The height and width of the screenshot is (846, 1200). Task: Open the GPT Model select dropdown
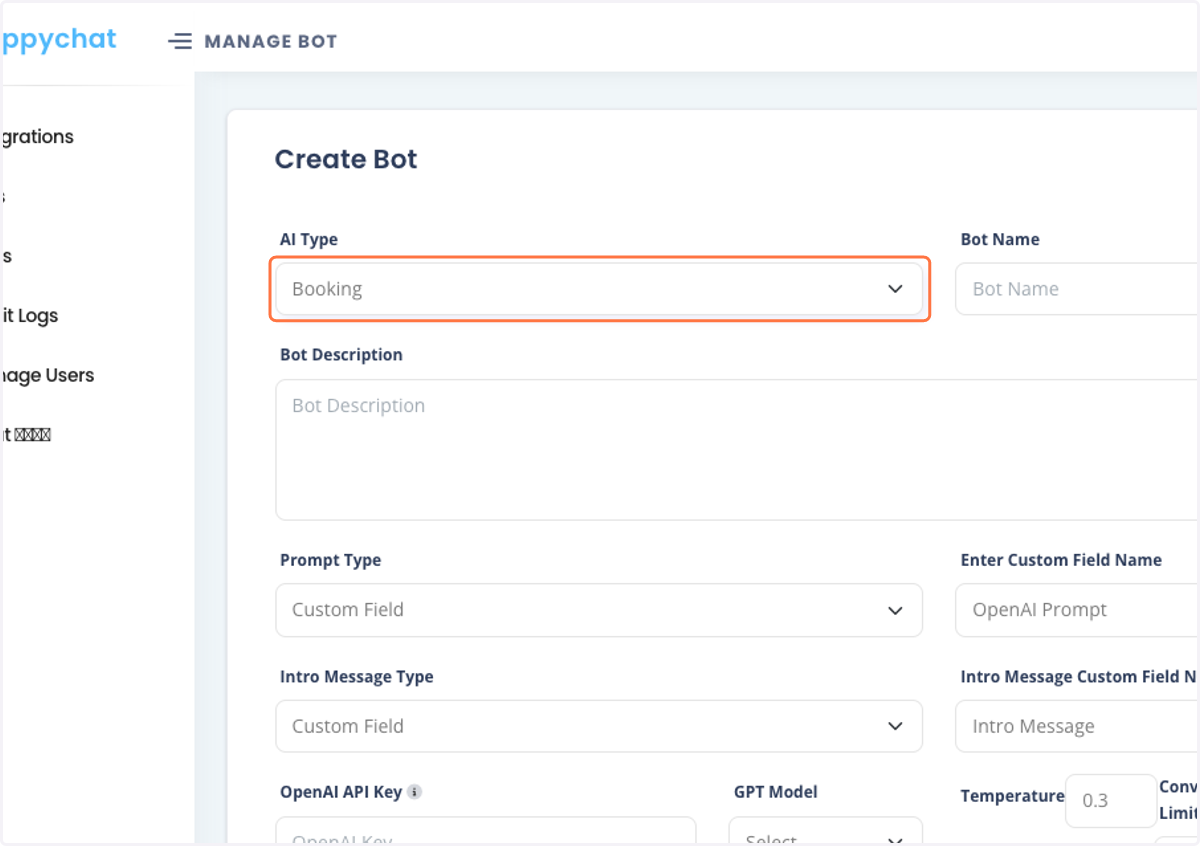[825, 831]
